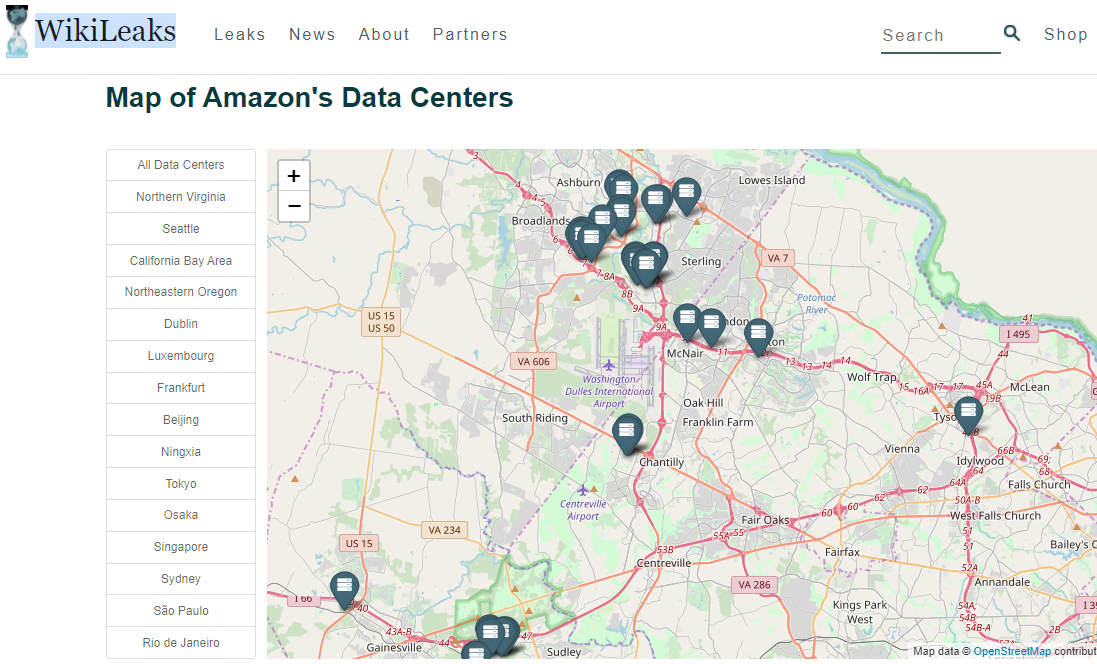Click data center marker near Gainesville I-66
Image resolution: width=1097 pixels, height=664 pixels.
(345, 589)
